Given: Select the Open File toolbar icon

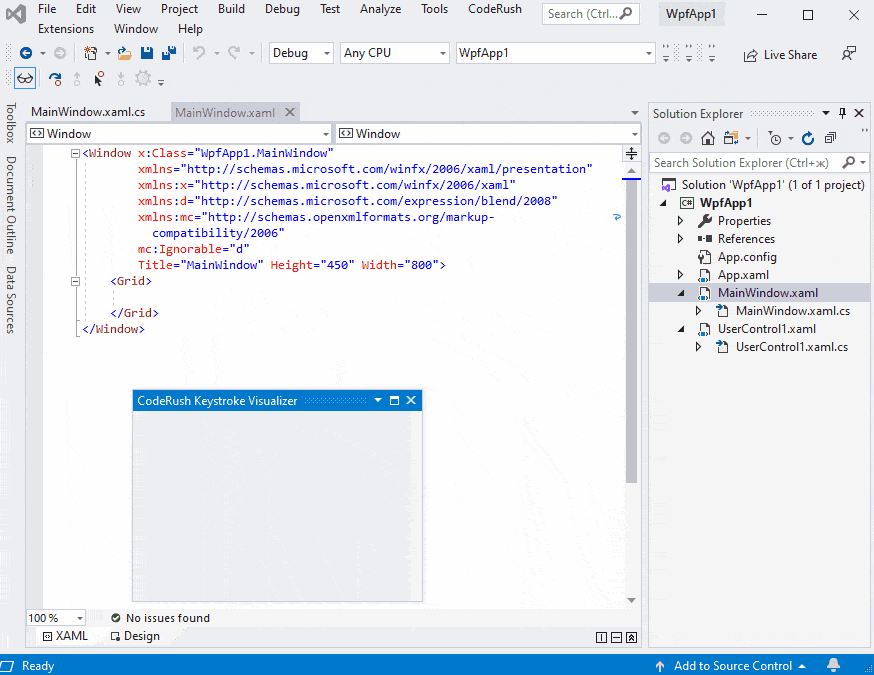Looking at the screenshot, I should coord(124,54).
